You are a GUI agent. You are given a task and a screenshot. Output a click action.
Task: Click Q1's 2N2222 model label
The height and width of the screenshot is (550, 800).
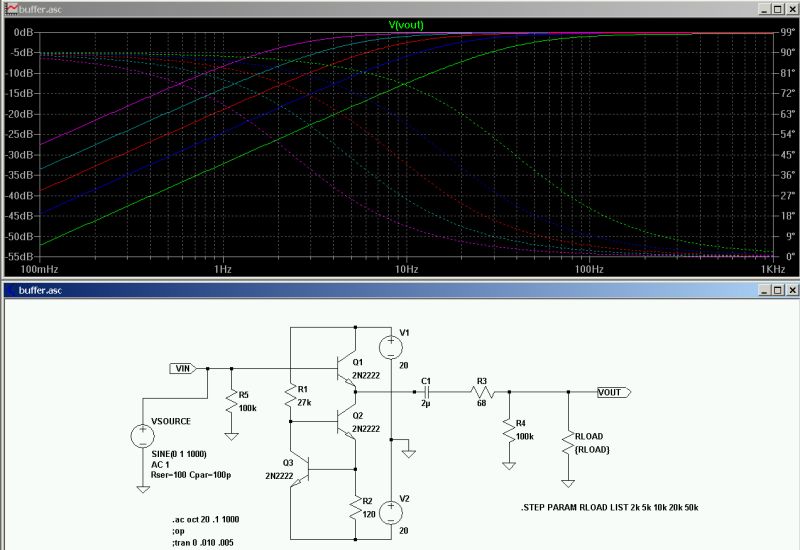(366, 376)
